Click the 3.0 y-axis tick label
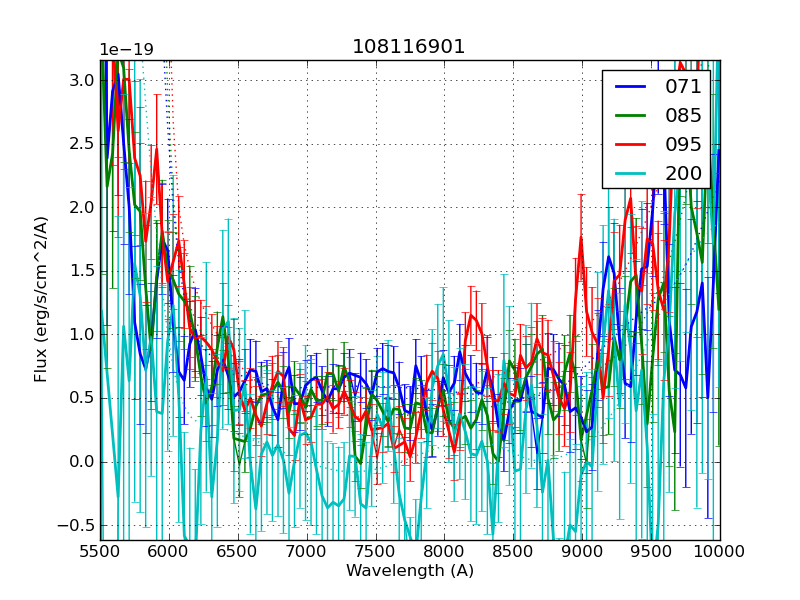The width and height of the screenshot is (800, 600). [82, 80]
